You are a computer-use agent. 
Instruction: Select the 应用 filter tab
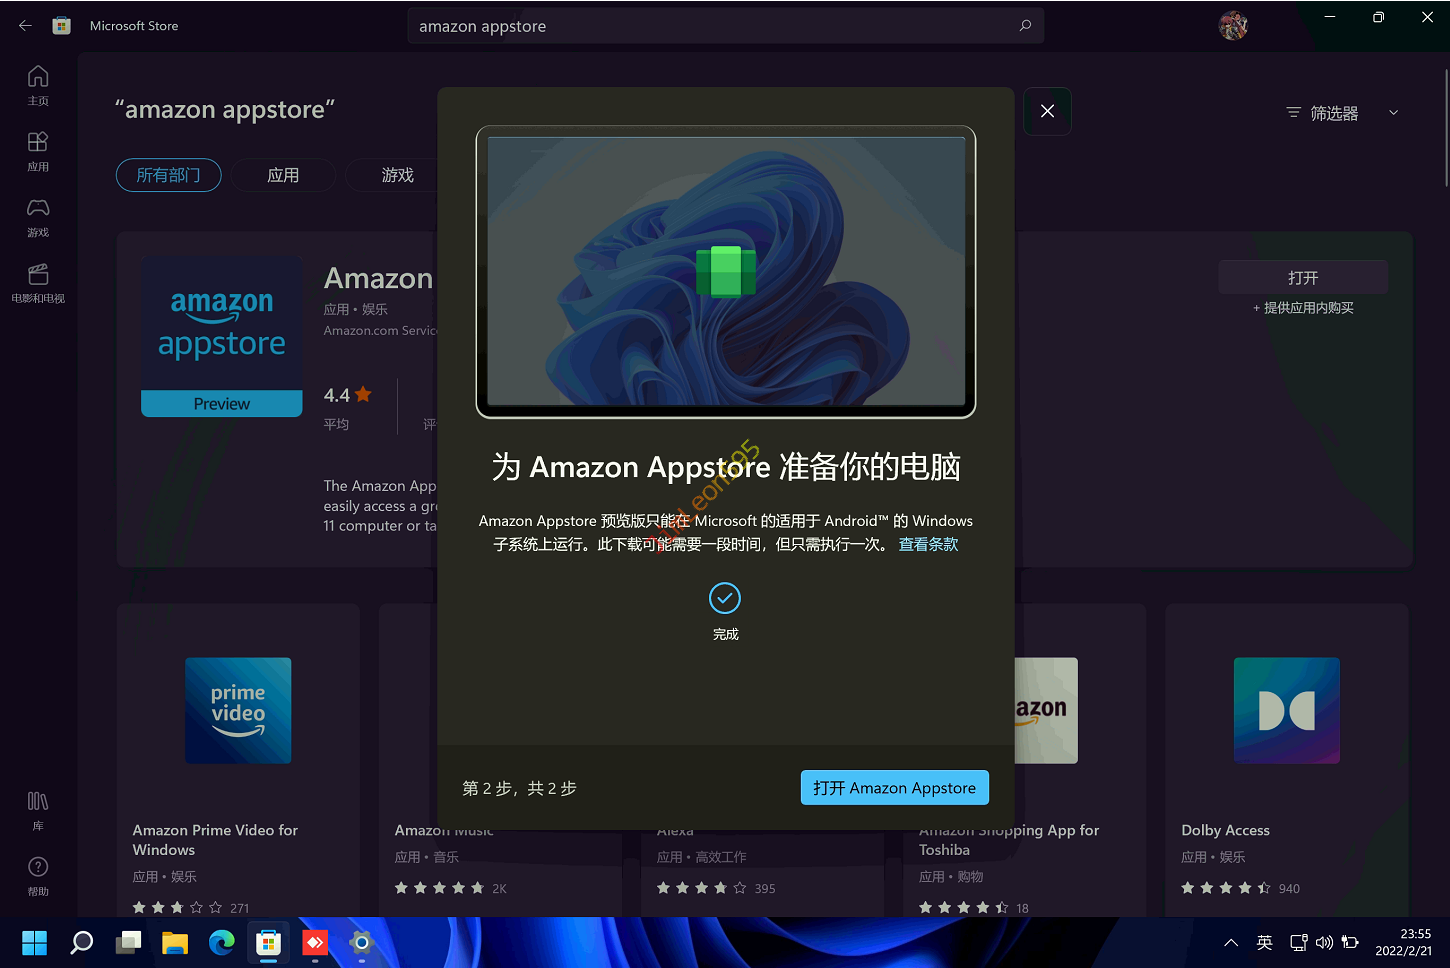coord(283,175)
